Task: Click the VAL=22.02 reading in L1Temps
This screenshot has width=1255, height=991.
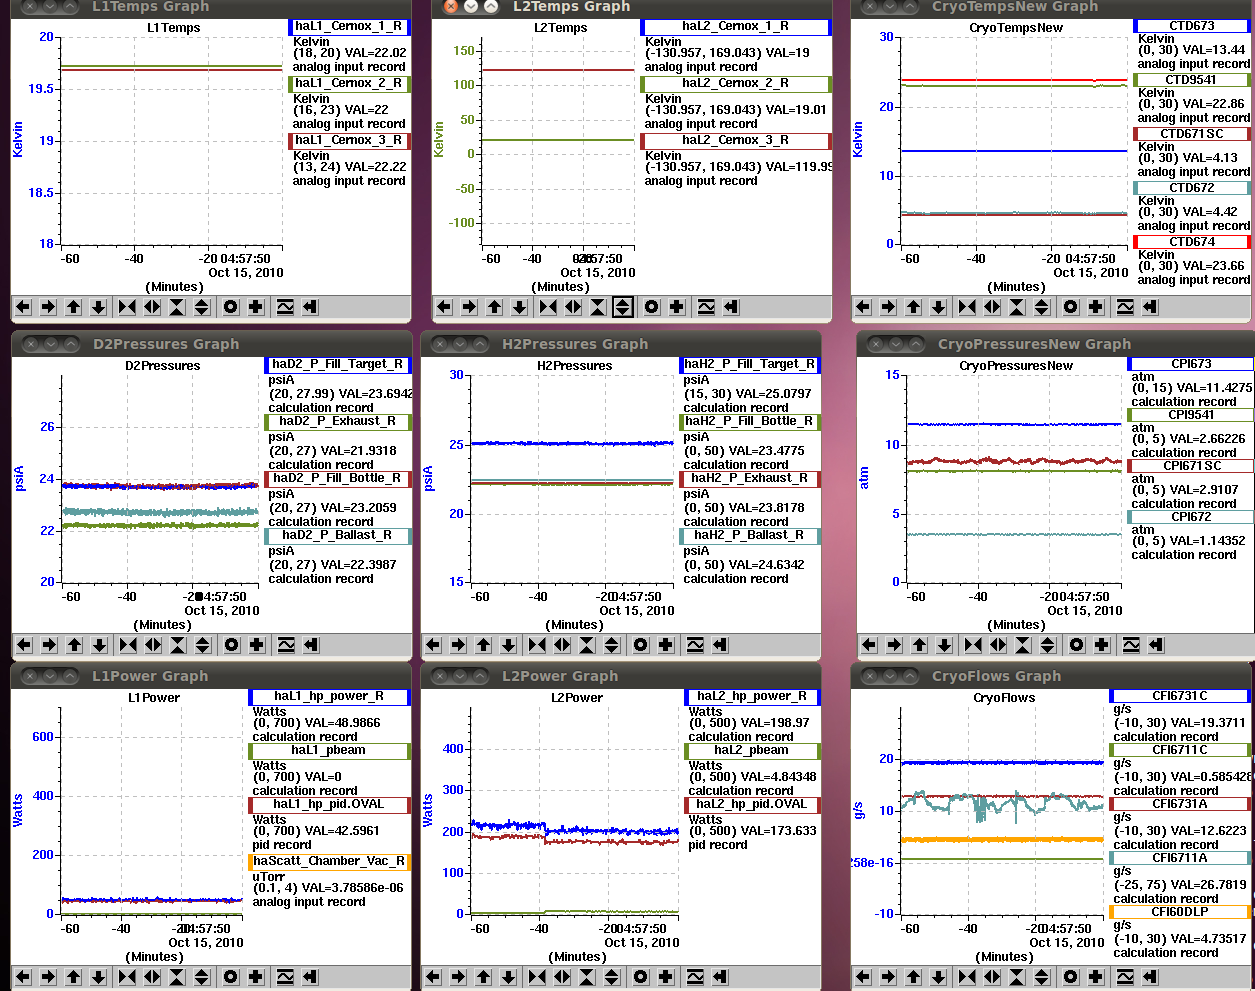Action: pos(376,53)
